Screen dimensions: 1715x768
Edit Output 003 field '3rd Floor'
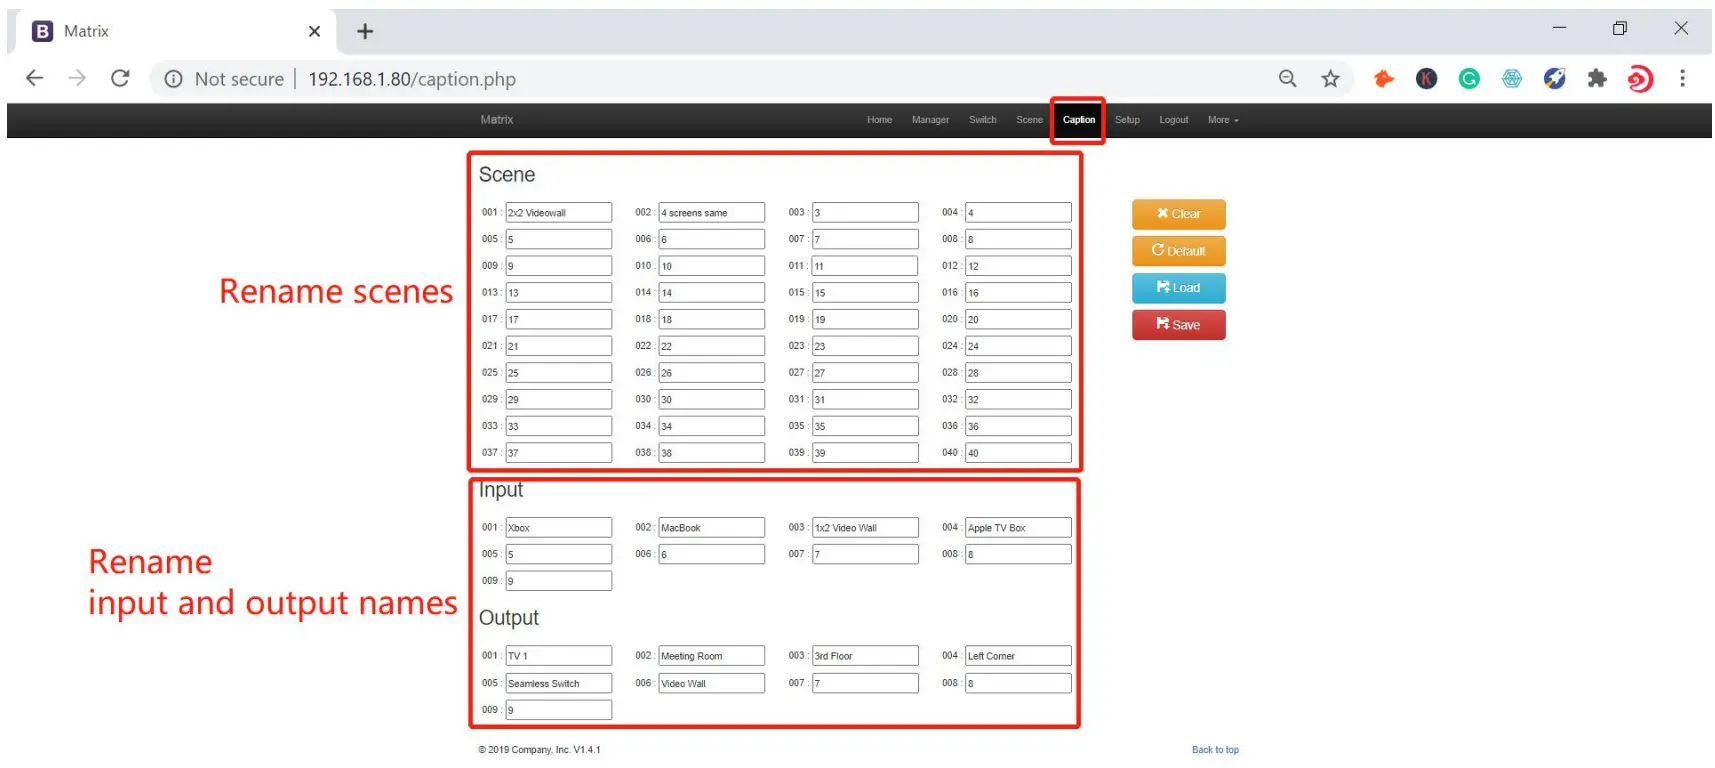(865, 656)
